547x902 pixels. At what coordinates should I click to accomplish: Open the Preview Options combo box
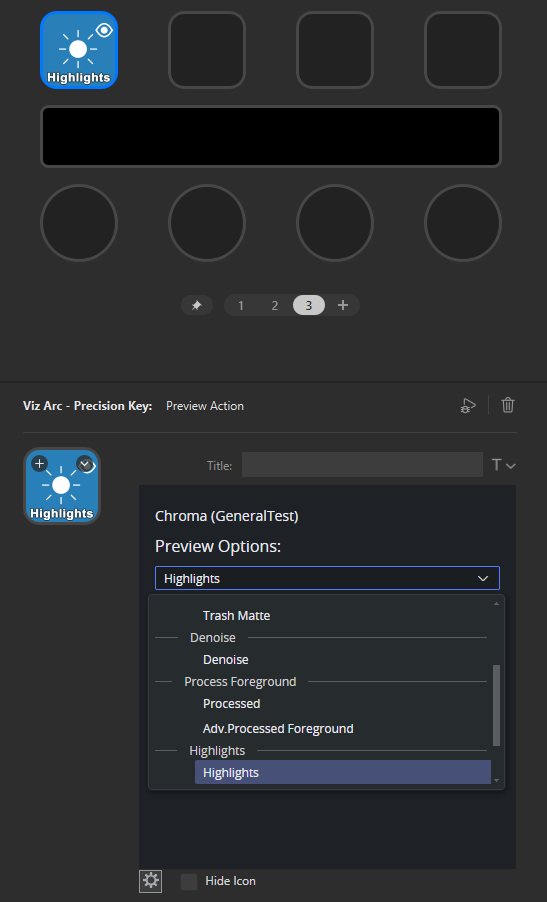point(327,578)
